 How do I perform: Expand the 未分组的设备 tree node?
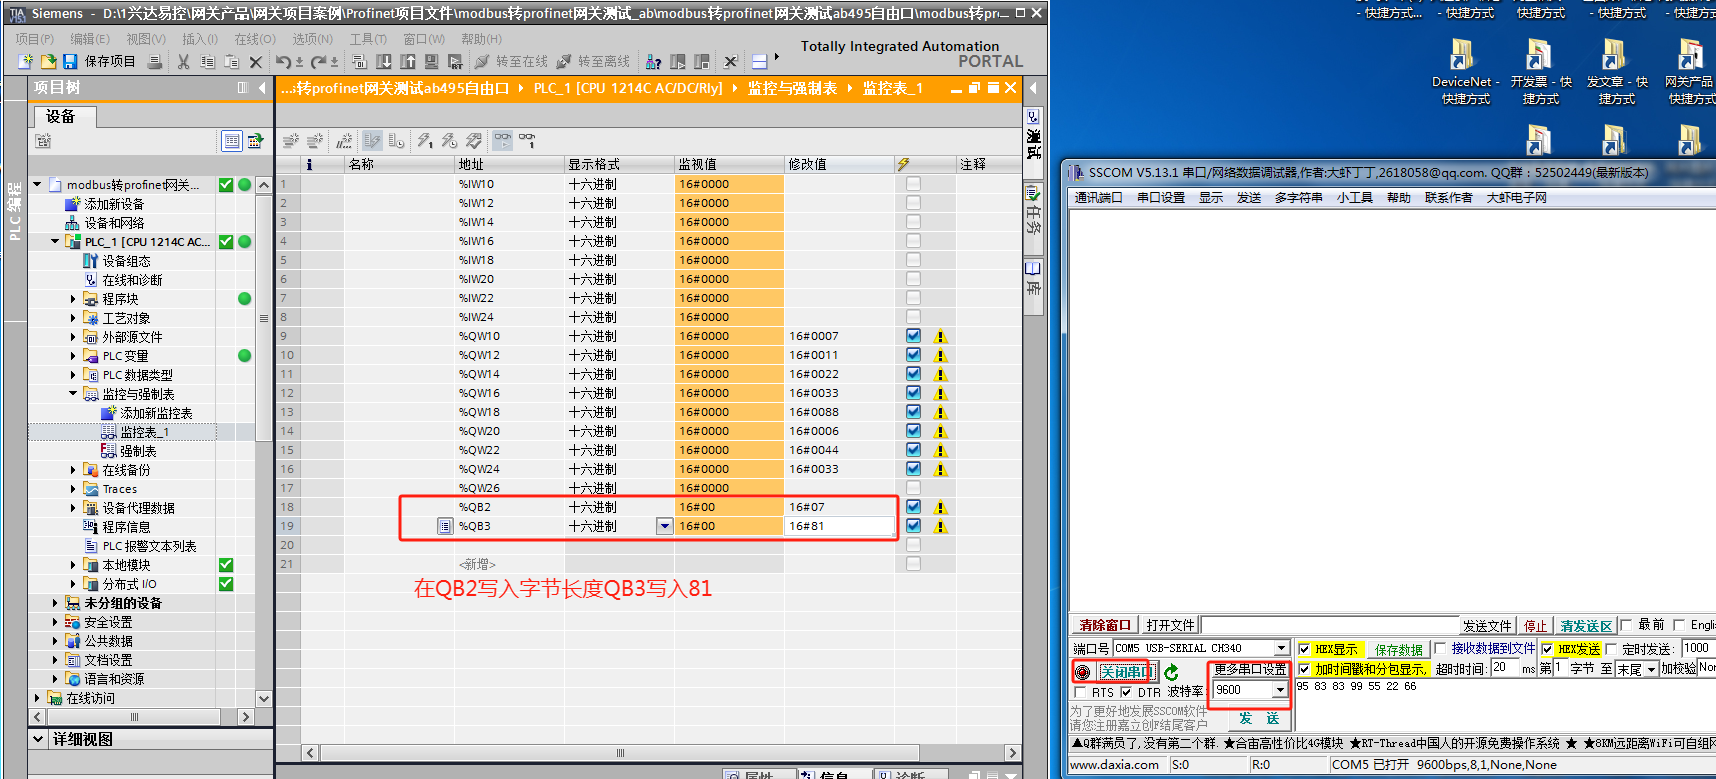coord(55,603)
